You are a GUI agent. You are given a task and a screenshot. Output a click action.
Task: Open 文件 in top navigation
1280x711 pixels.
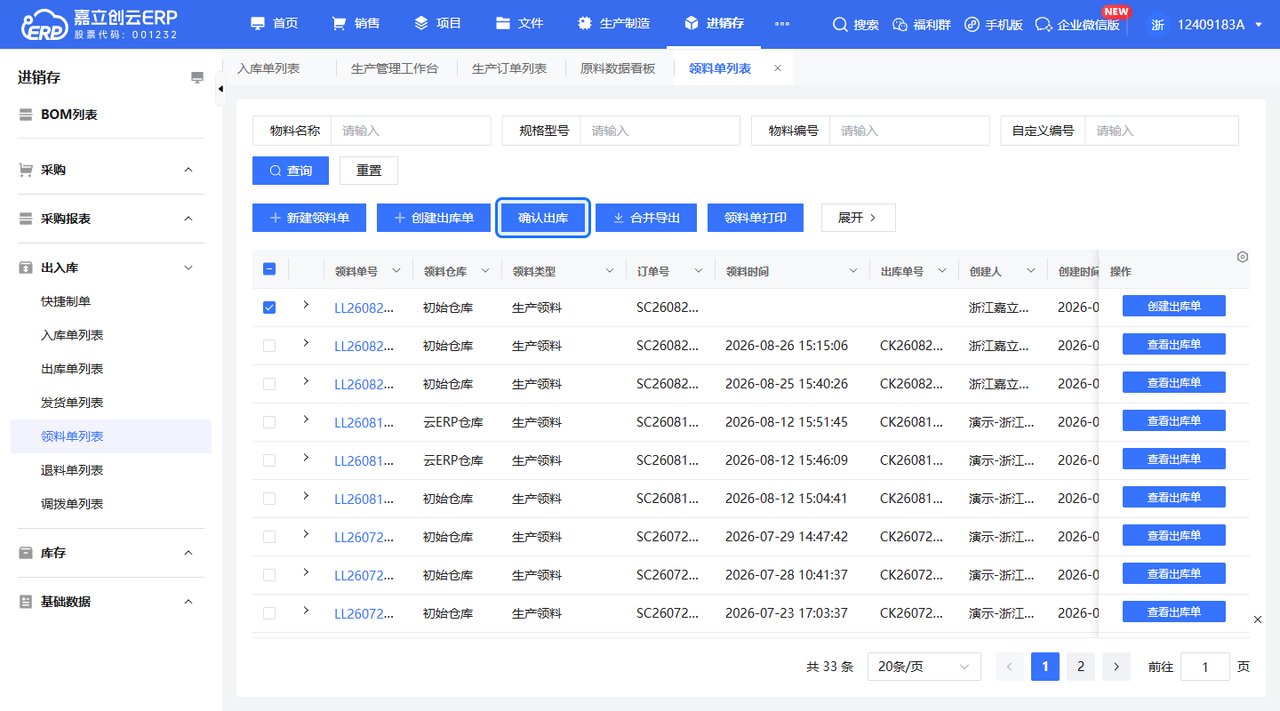click(520, 24)
